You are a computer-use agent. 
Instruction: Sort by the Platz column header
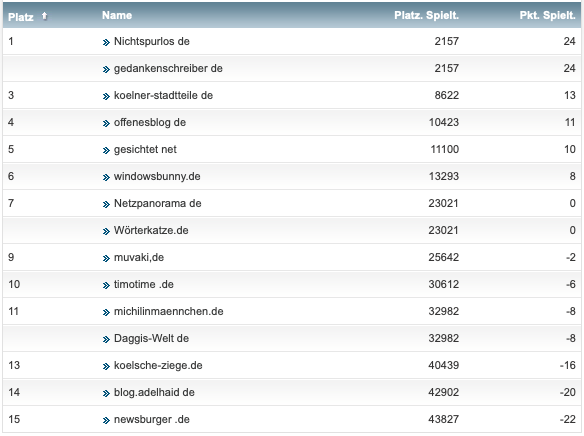point(21,17)
